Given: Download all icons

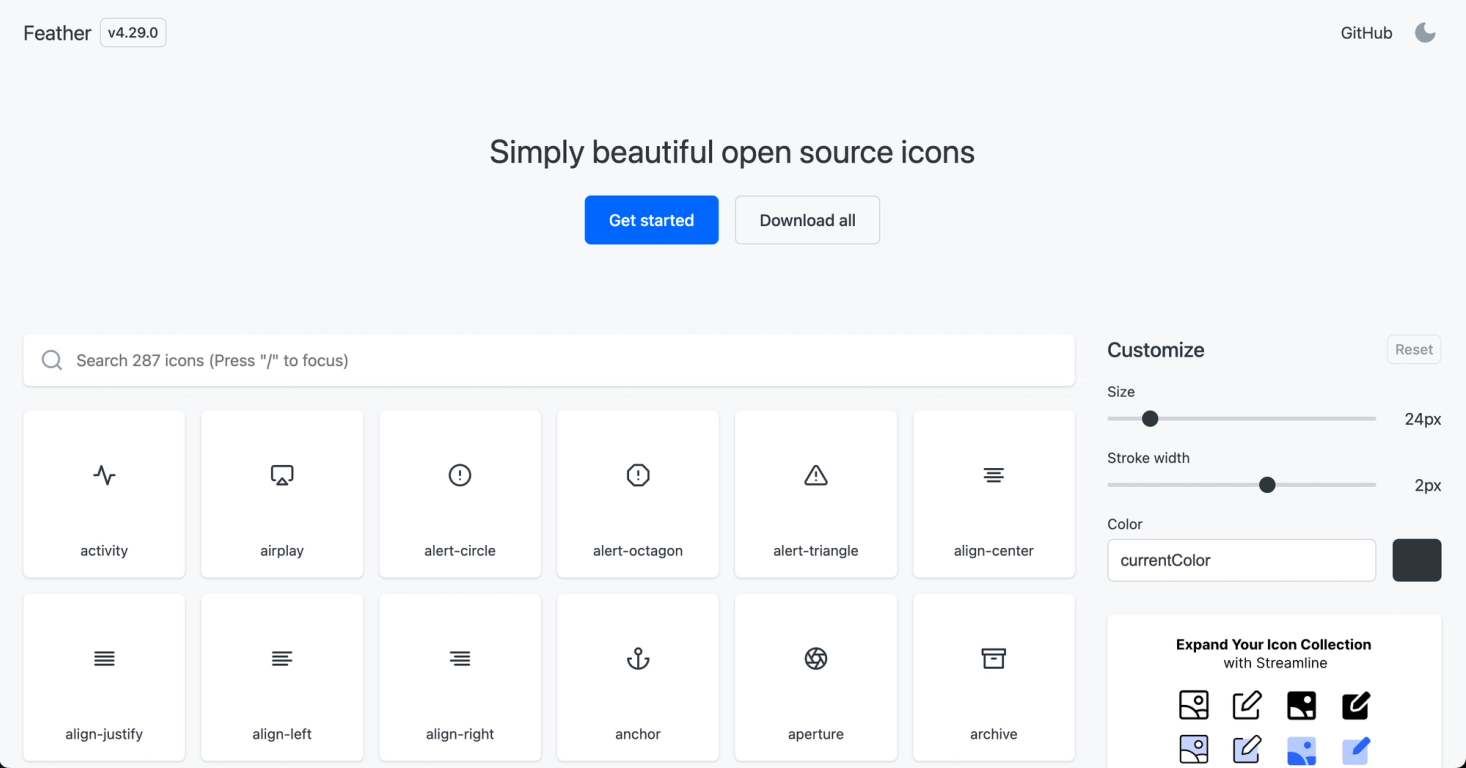Looking at the screenshot, I should coord(807,220).
